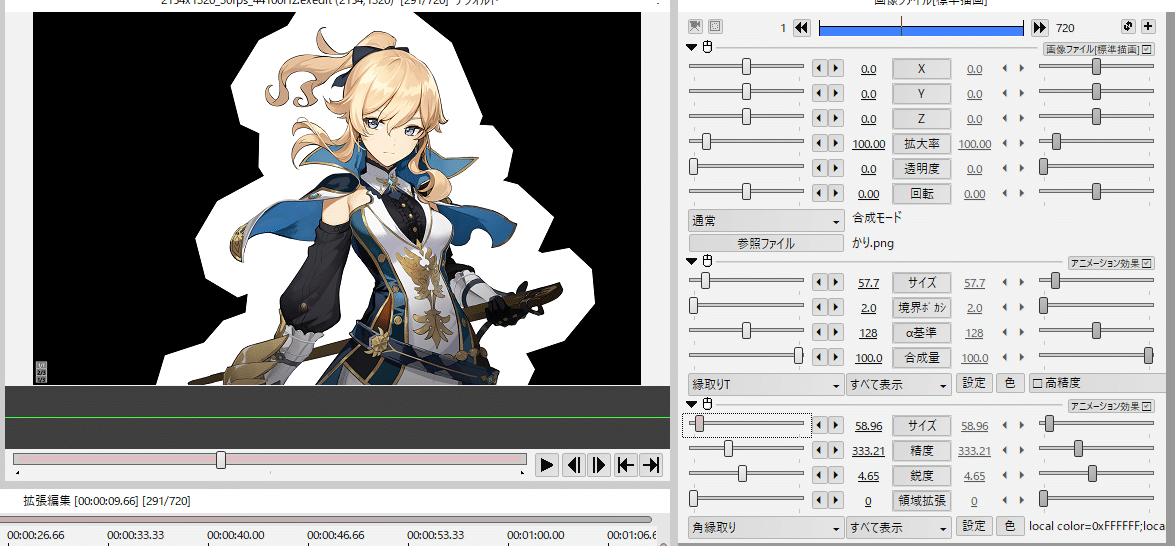Click the X parameter button
The width and height of the screenshot is (1175, 546).
click(x=922, y=69)
